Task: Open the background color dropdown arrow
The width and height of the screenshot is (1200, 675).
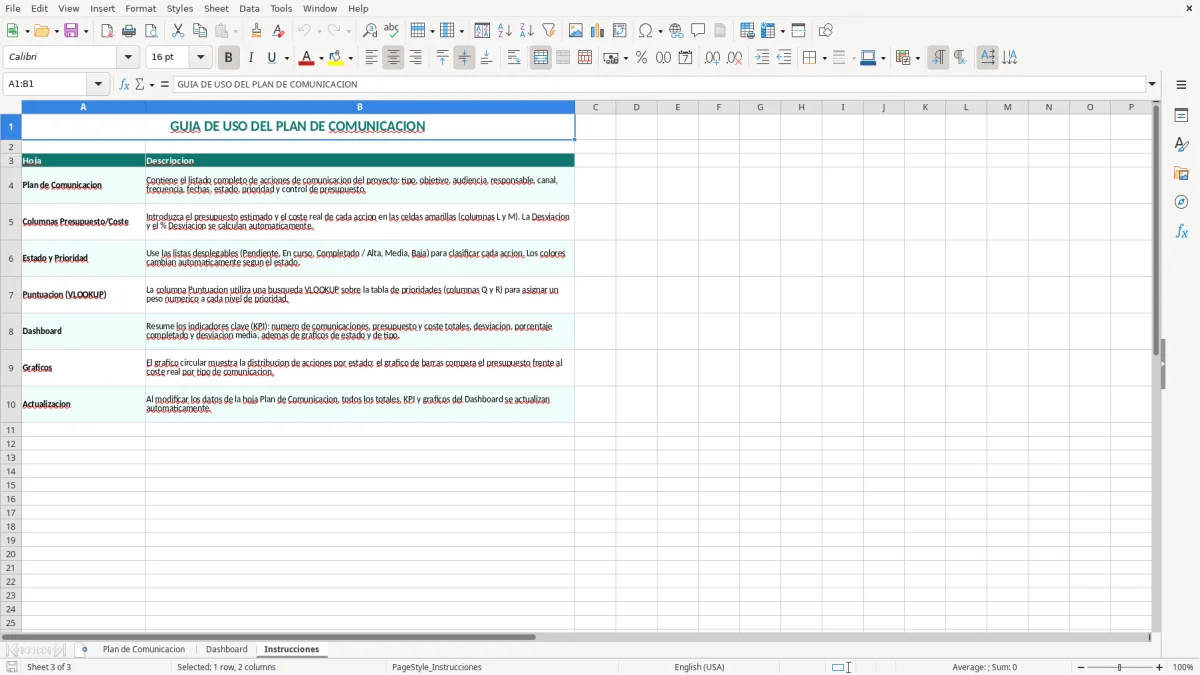Action: point(350,58)
